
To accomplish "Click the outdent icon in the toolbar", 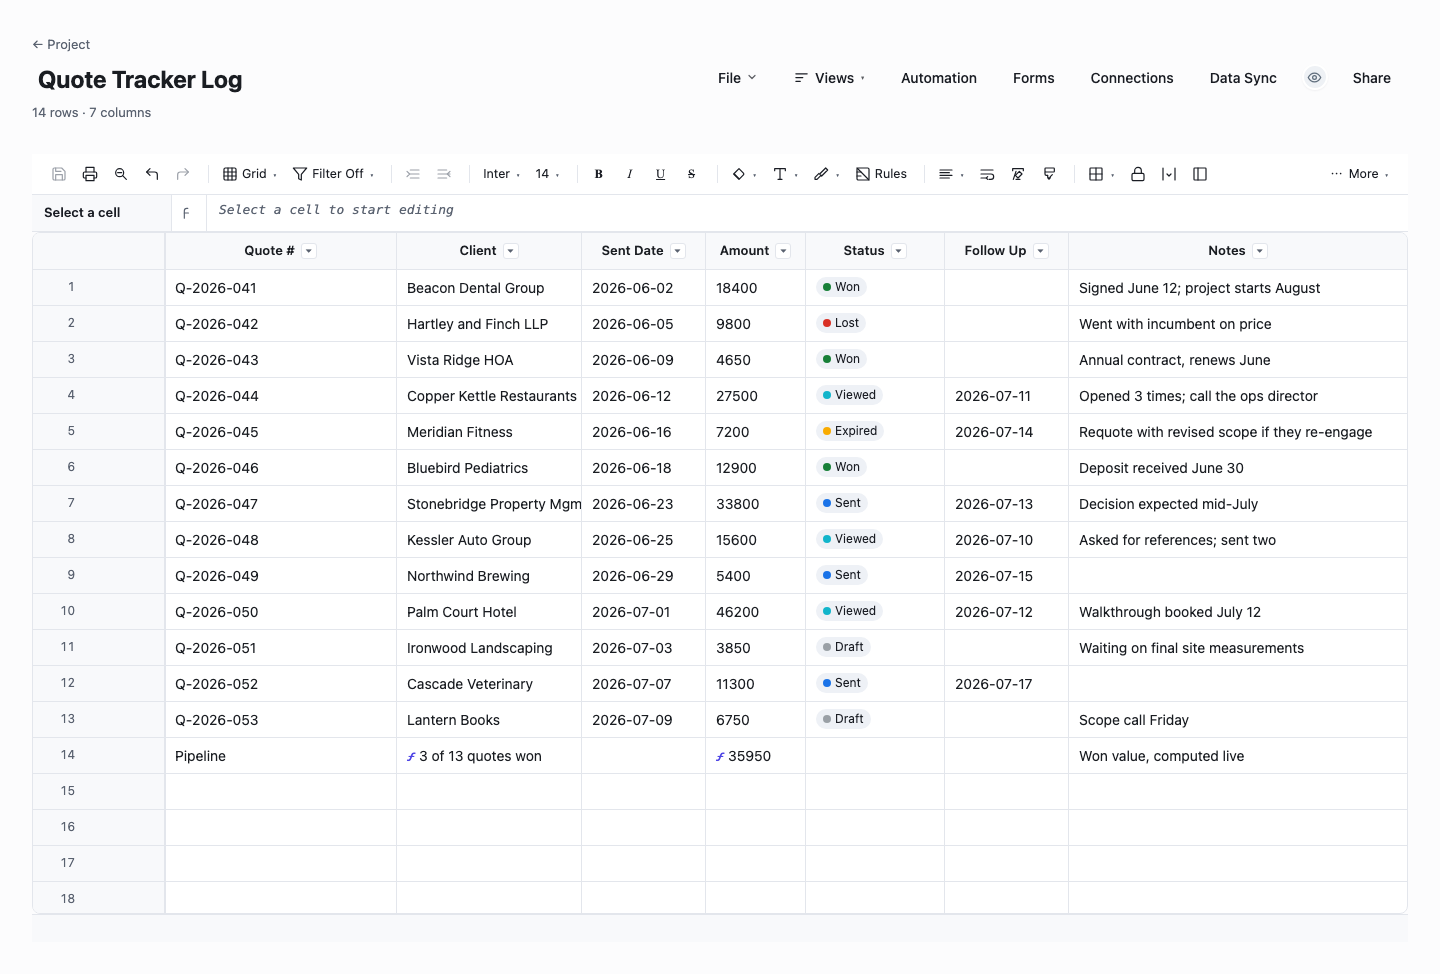I will (444, 174).
